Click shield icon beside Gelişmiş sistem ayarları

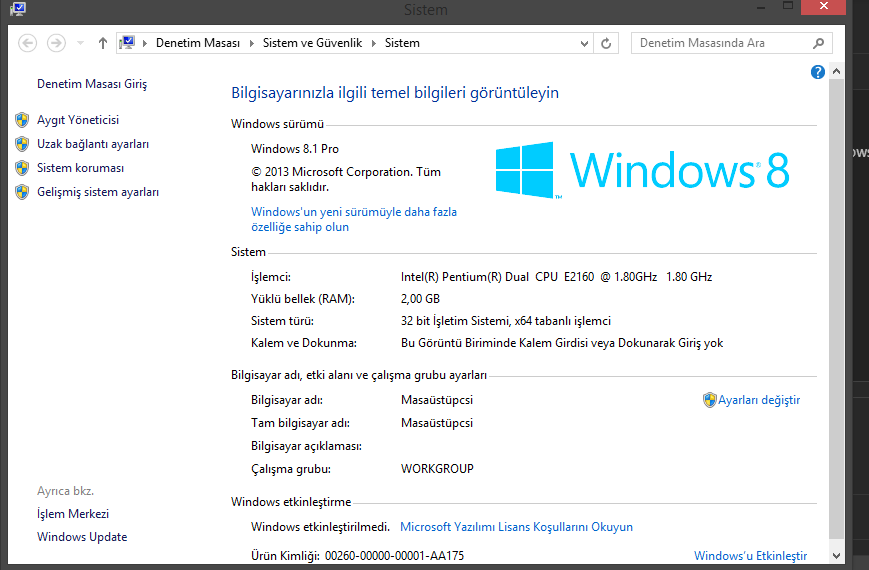22,192
